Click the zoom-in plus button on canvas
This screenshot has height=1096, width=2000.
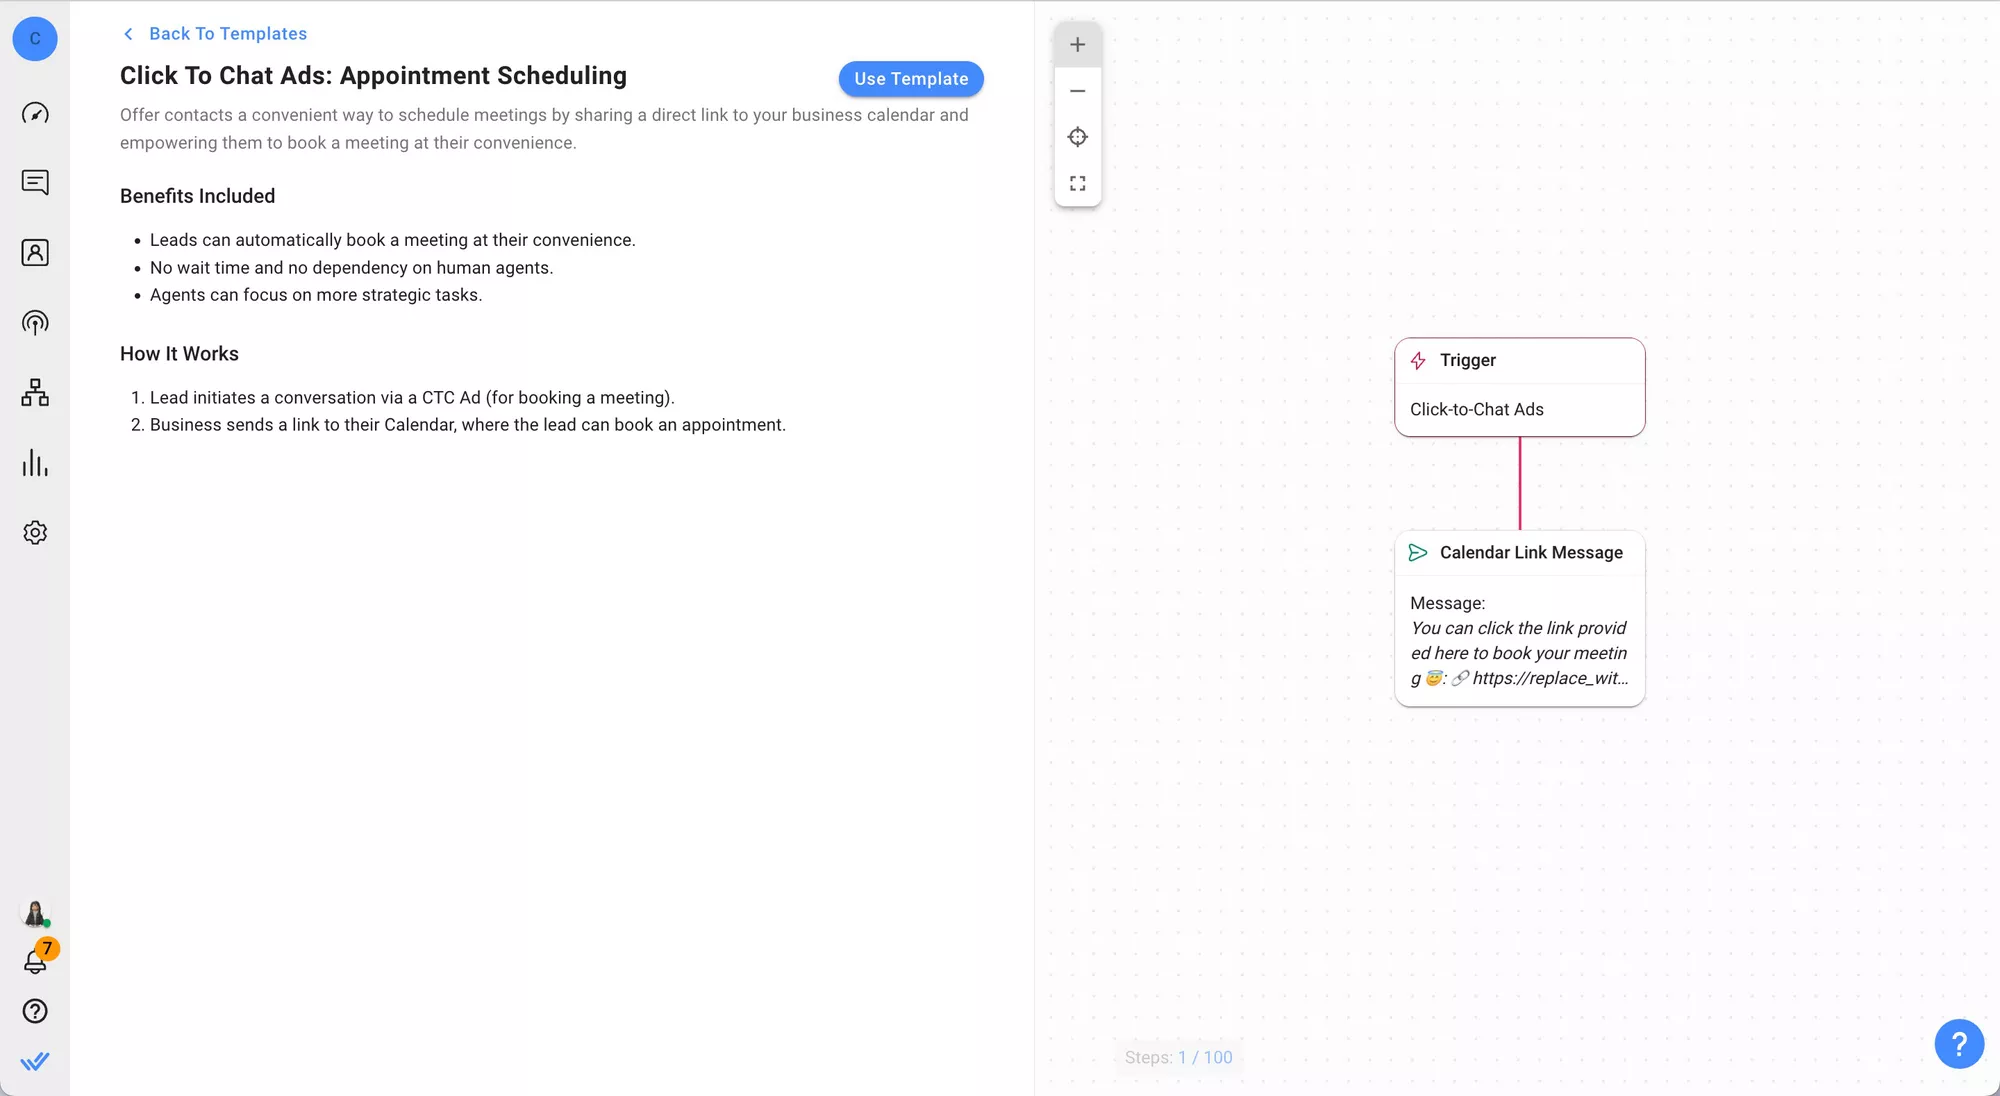pos(1077,45)
